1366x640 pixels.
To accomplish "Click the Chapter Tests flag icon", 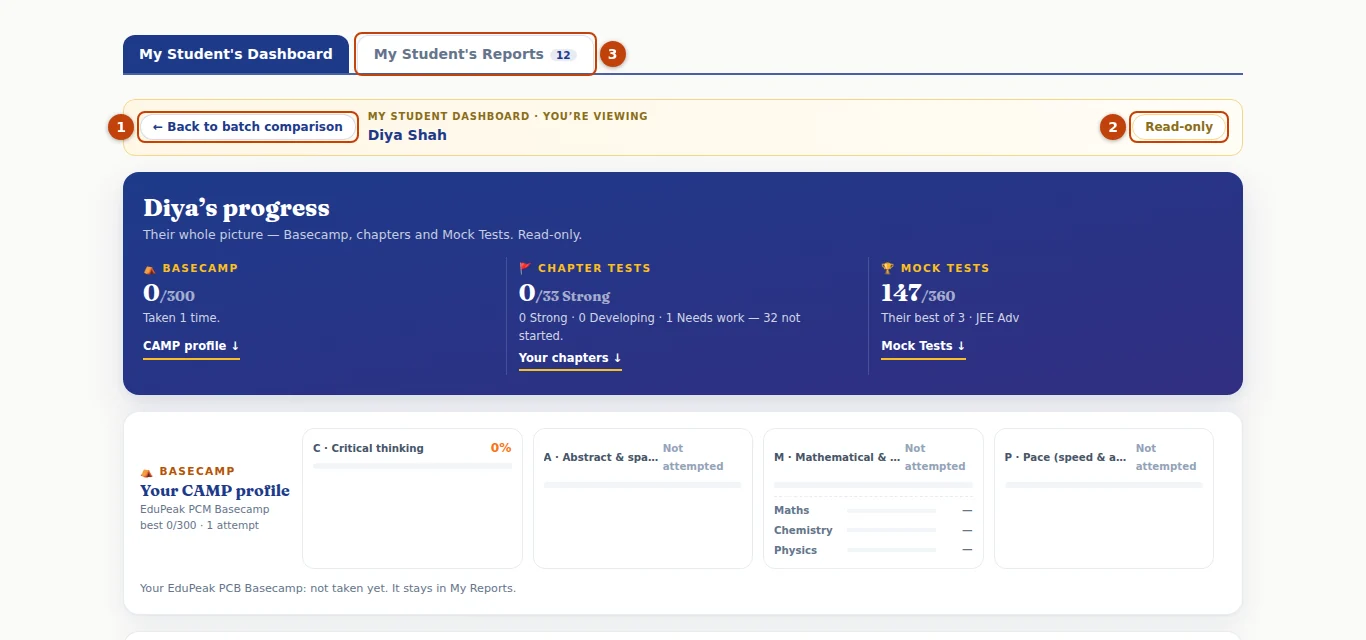I will click(525, 268).
